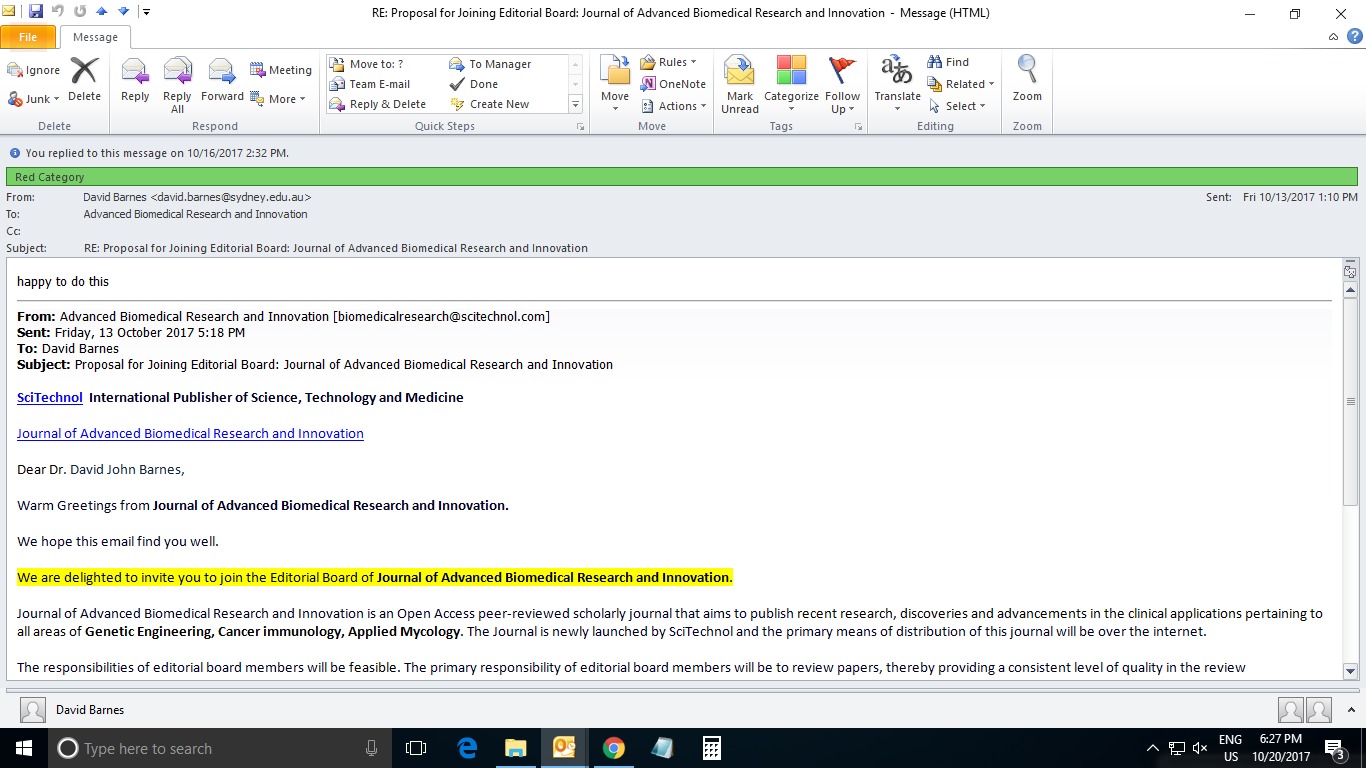Open Task View from the taskbar
This screenshot has width=1366, height=768.
click(x=416, y=748)
